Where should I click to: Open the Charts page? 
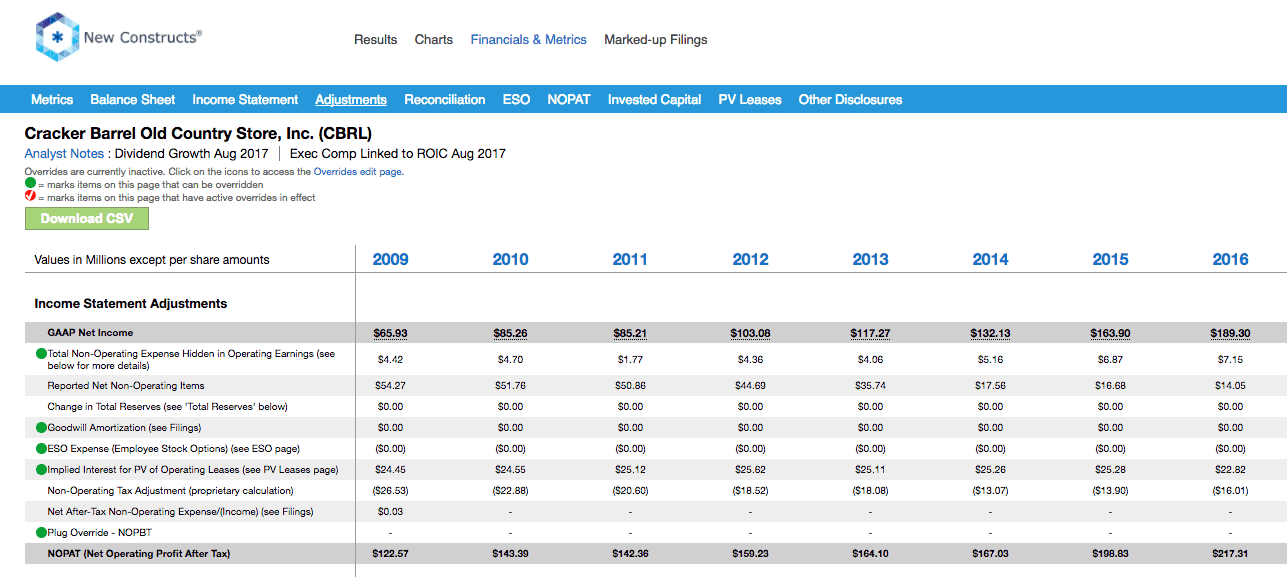pos(434,40)
